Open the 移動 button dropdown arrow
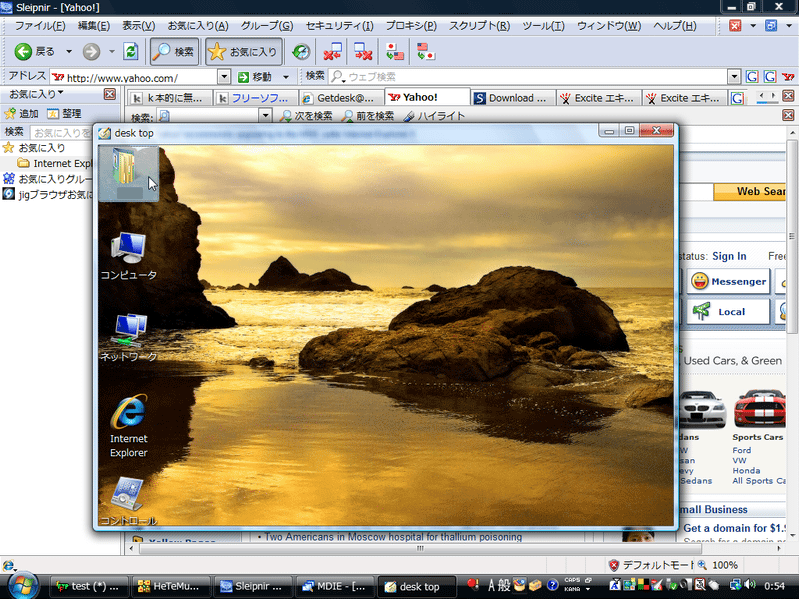This screenshot has height=599, width=799. 286,77
